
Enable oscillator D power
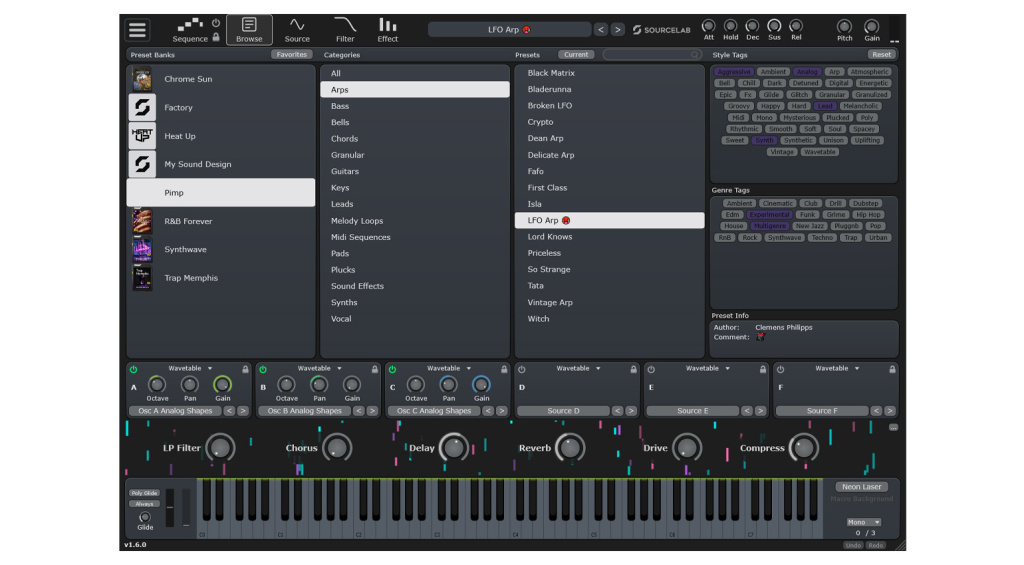[521, 369]
